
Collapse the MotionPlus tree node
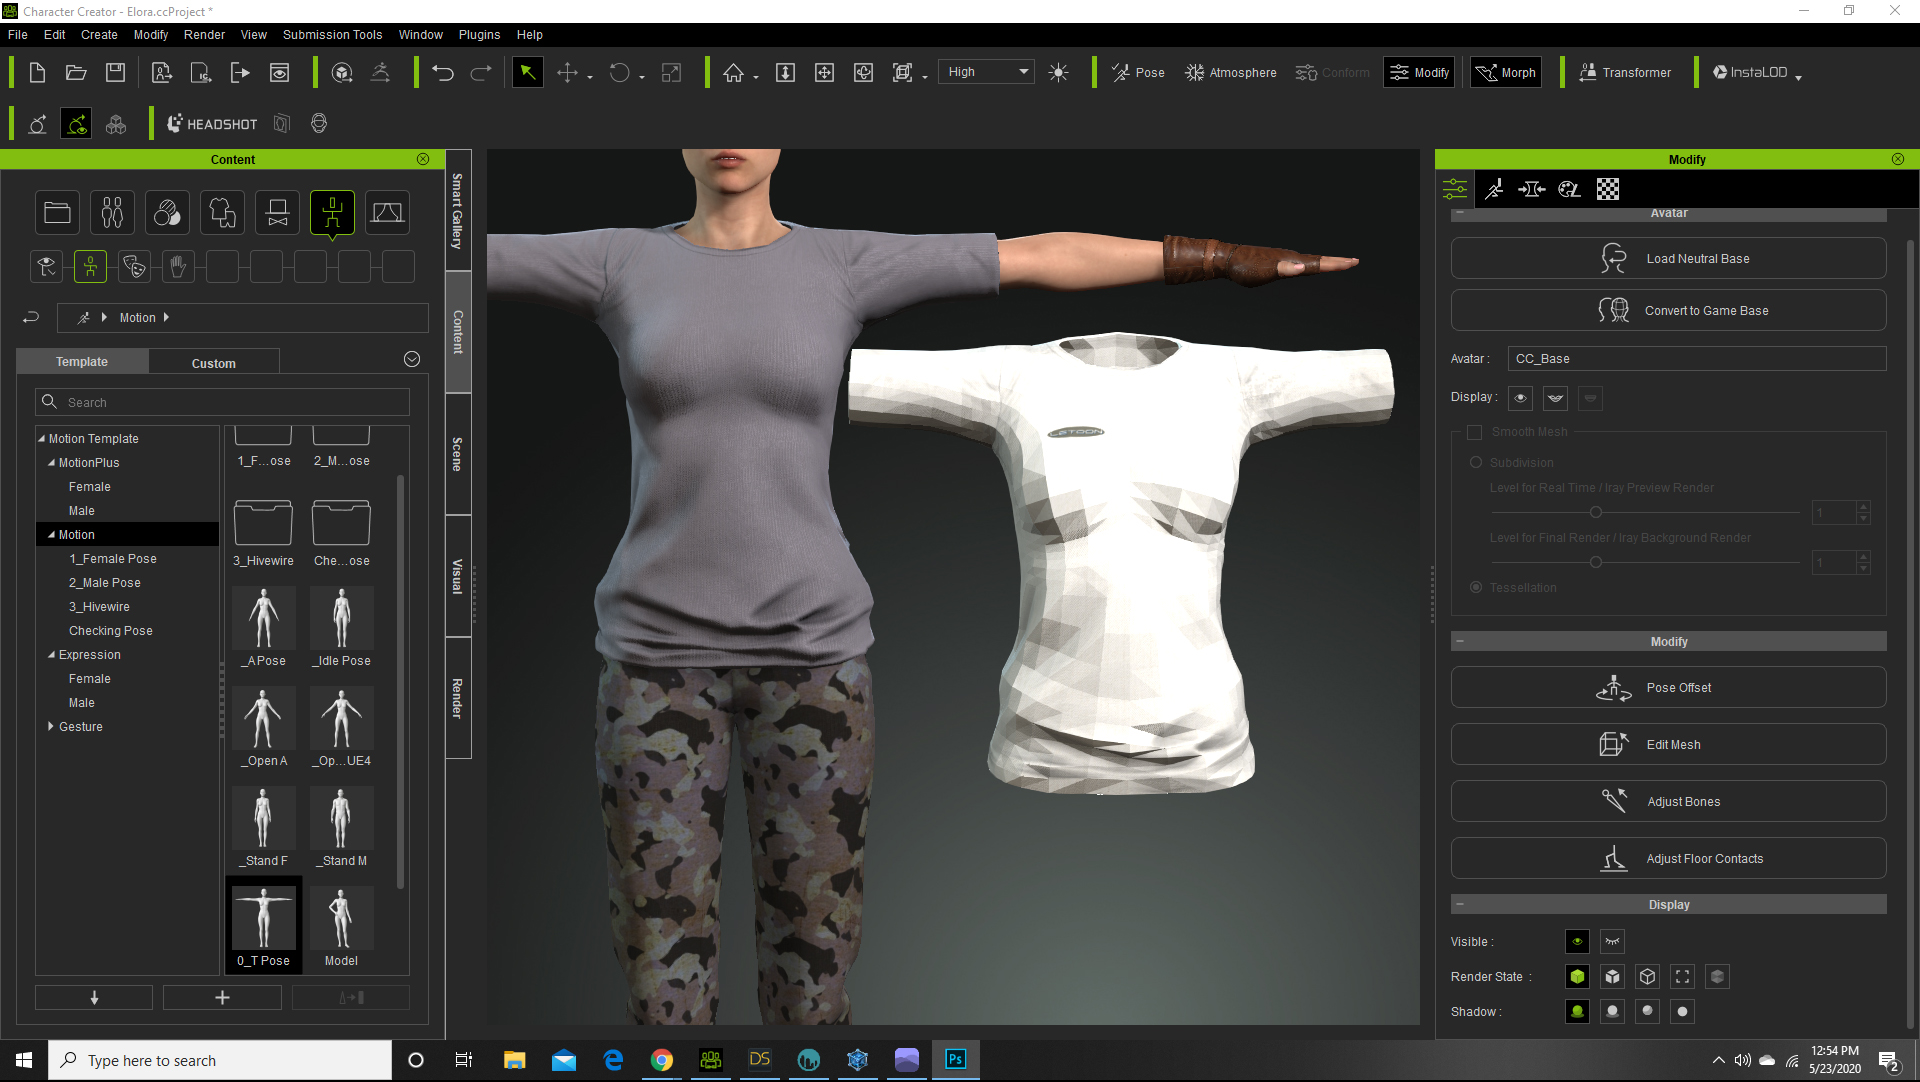click(52, 462)
